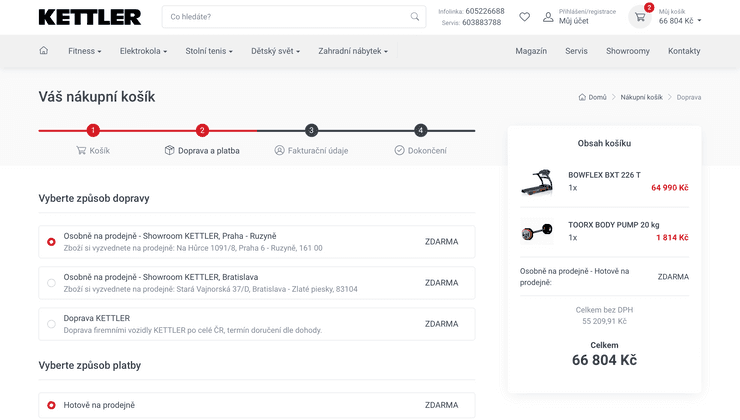Expand the Elektrokola menu dropdown
The image size is (740, 420).
tap(143, 51)
